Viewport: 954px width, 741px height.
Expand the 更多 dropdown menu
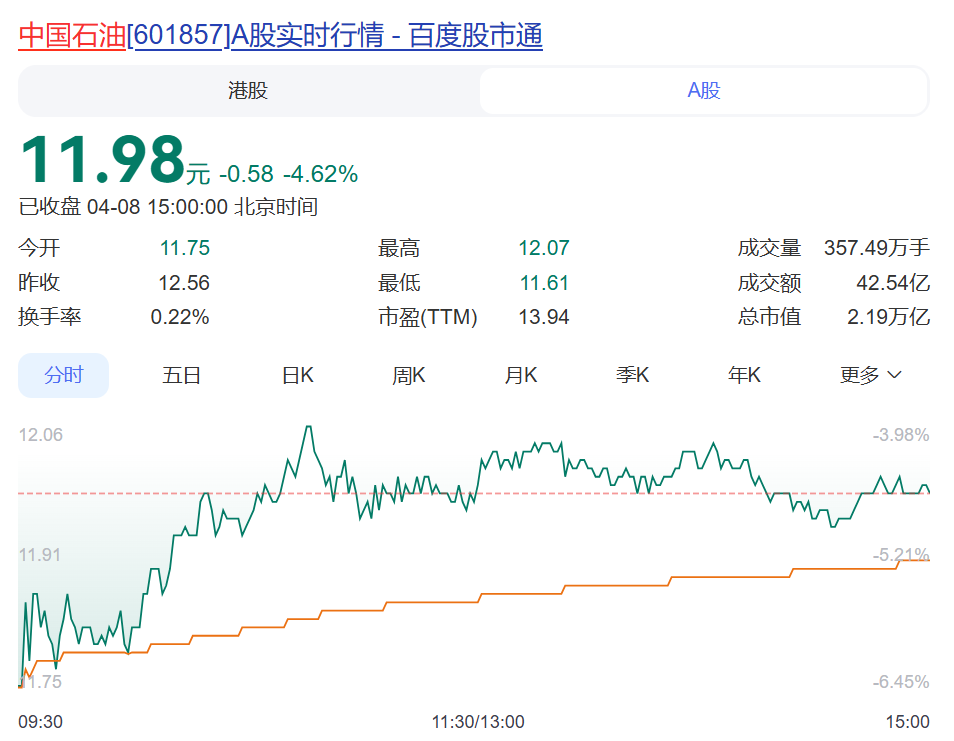pyautogui.click(x=868, y=374)
